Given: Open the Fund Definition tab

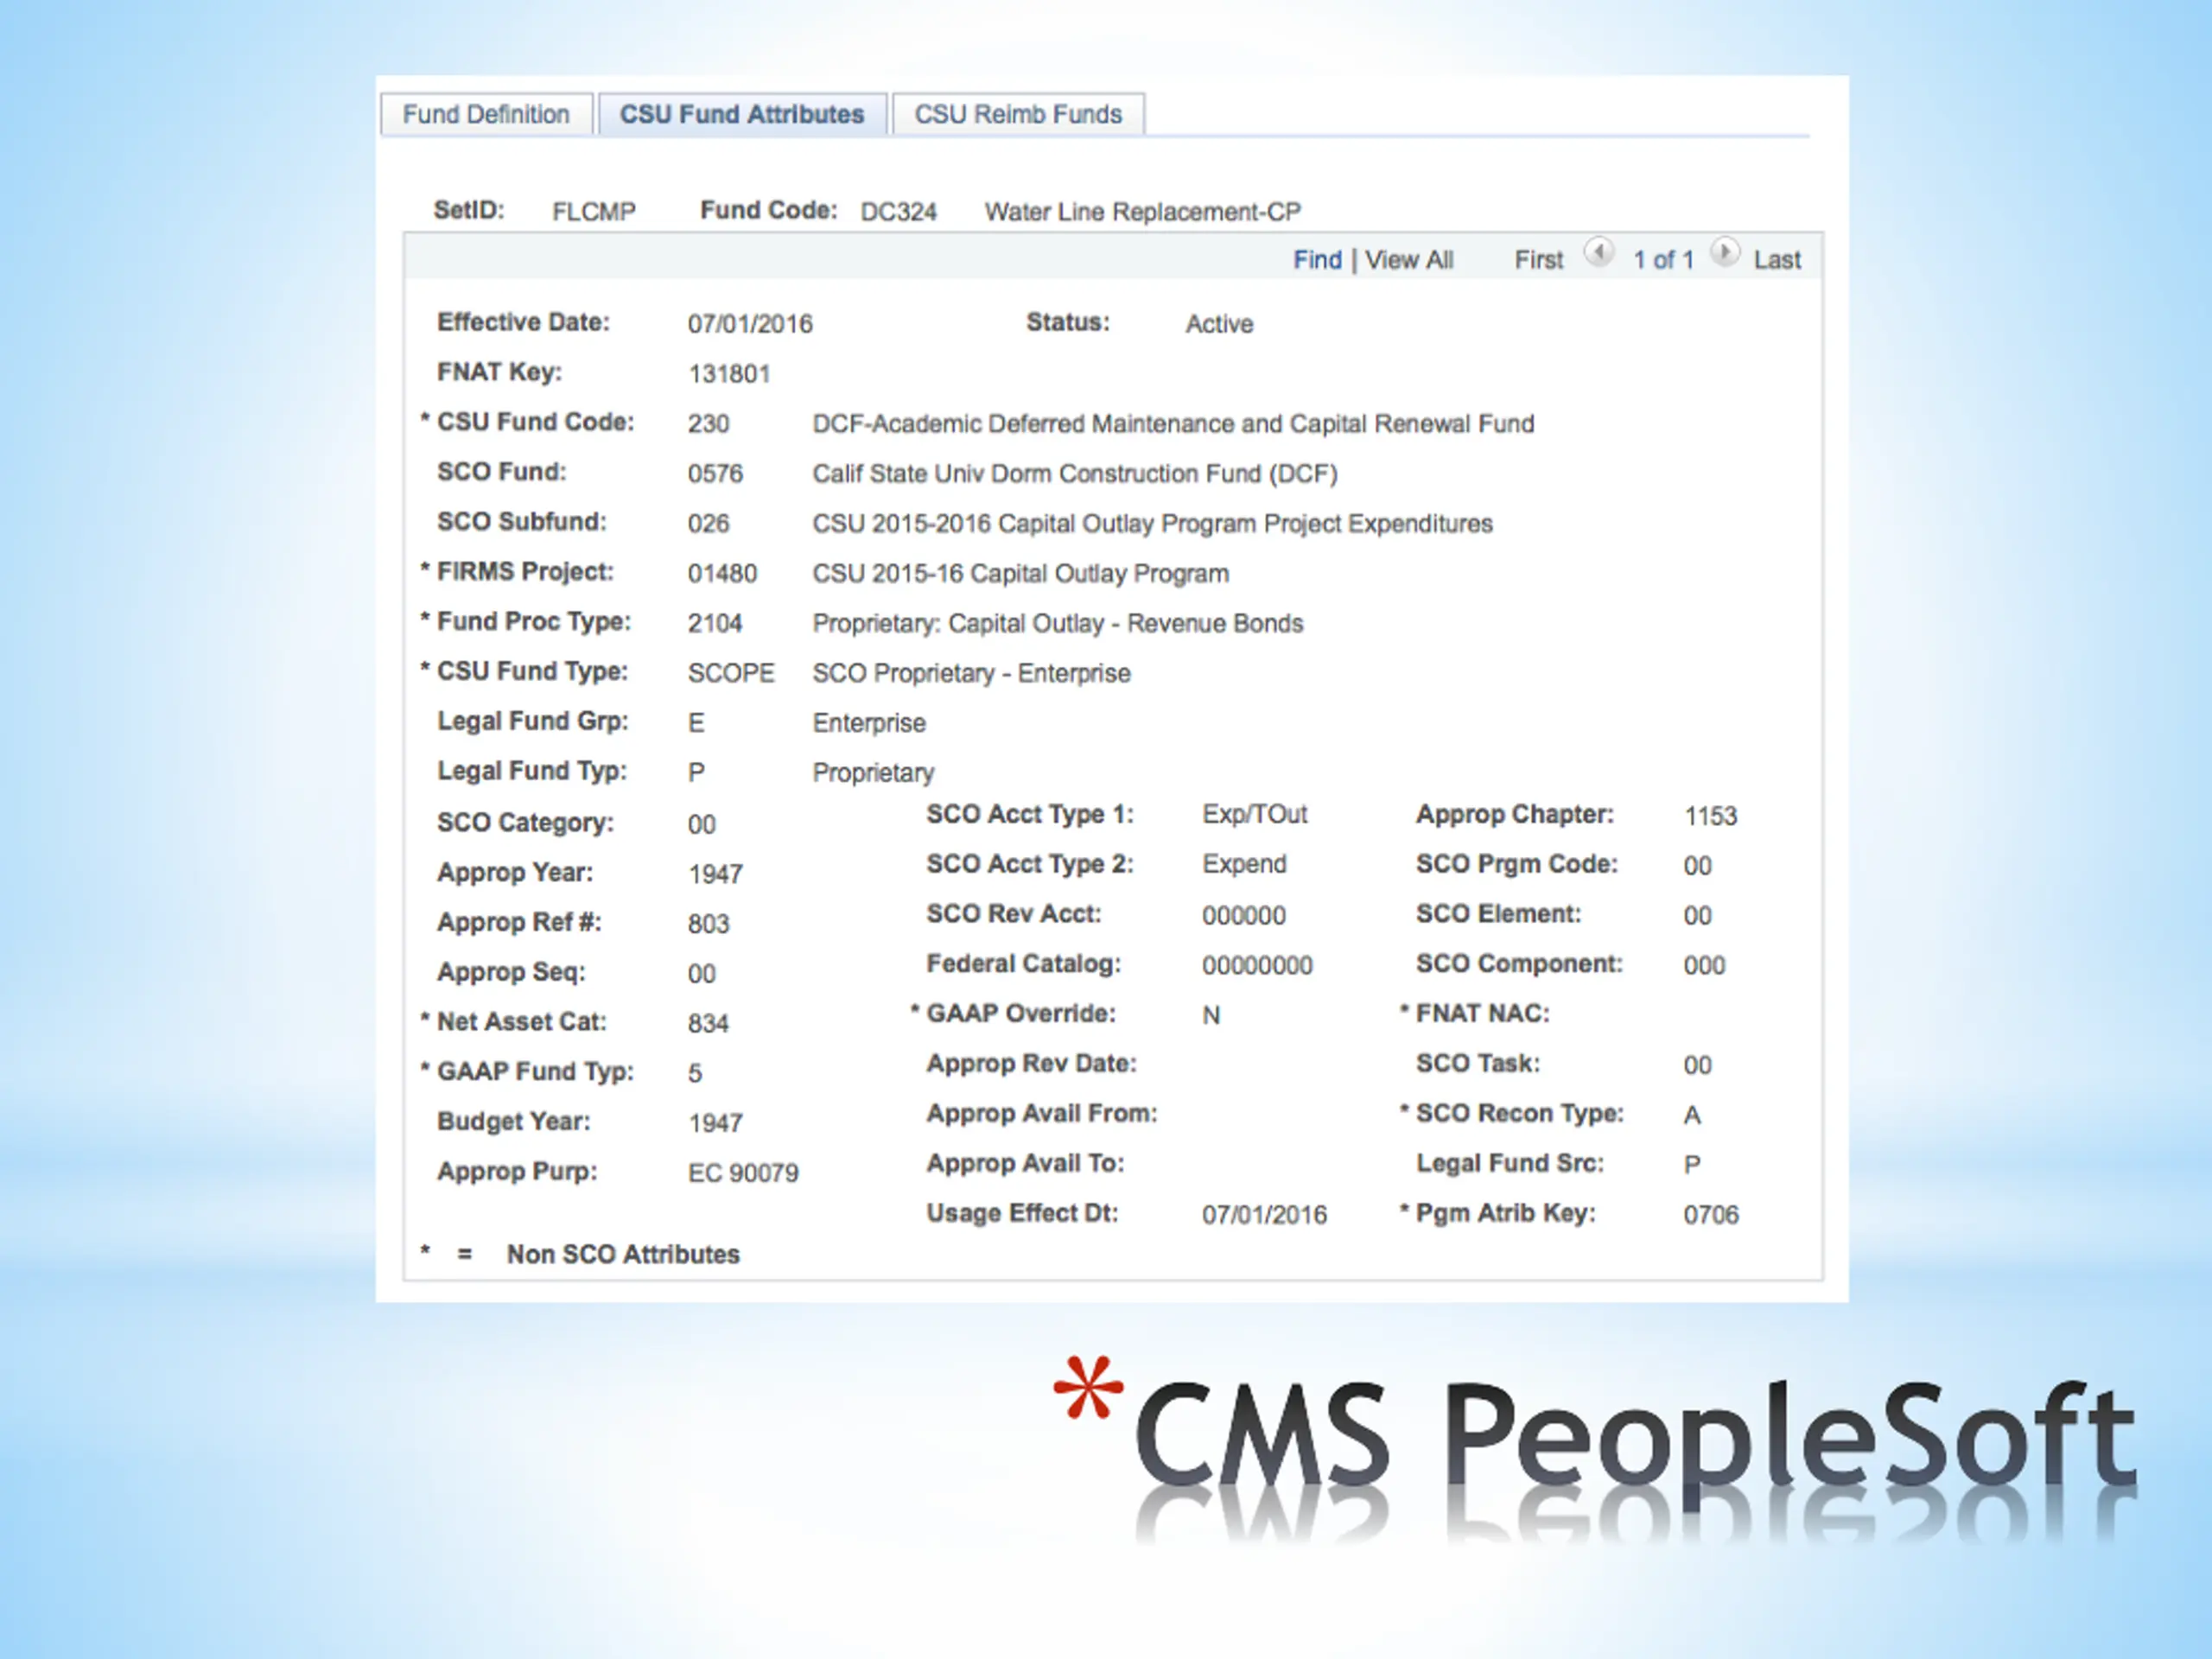Looking at the screenshot, I should (x=486, y=114).
